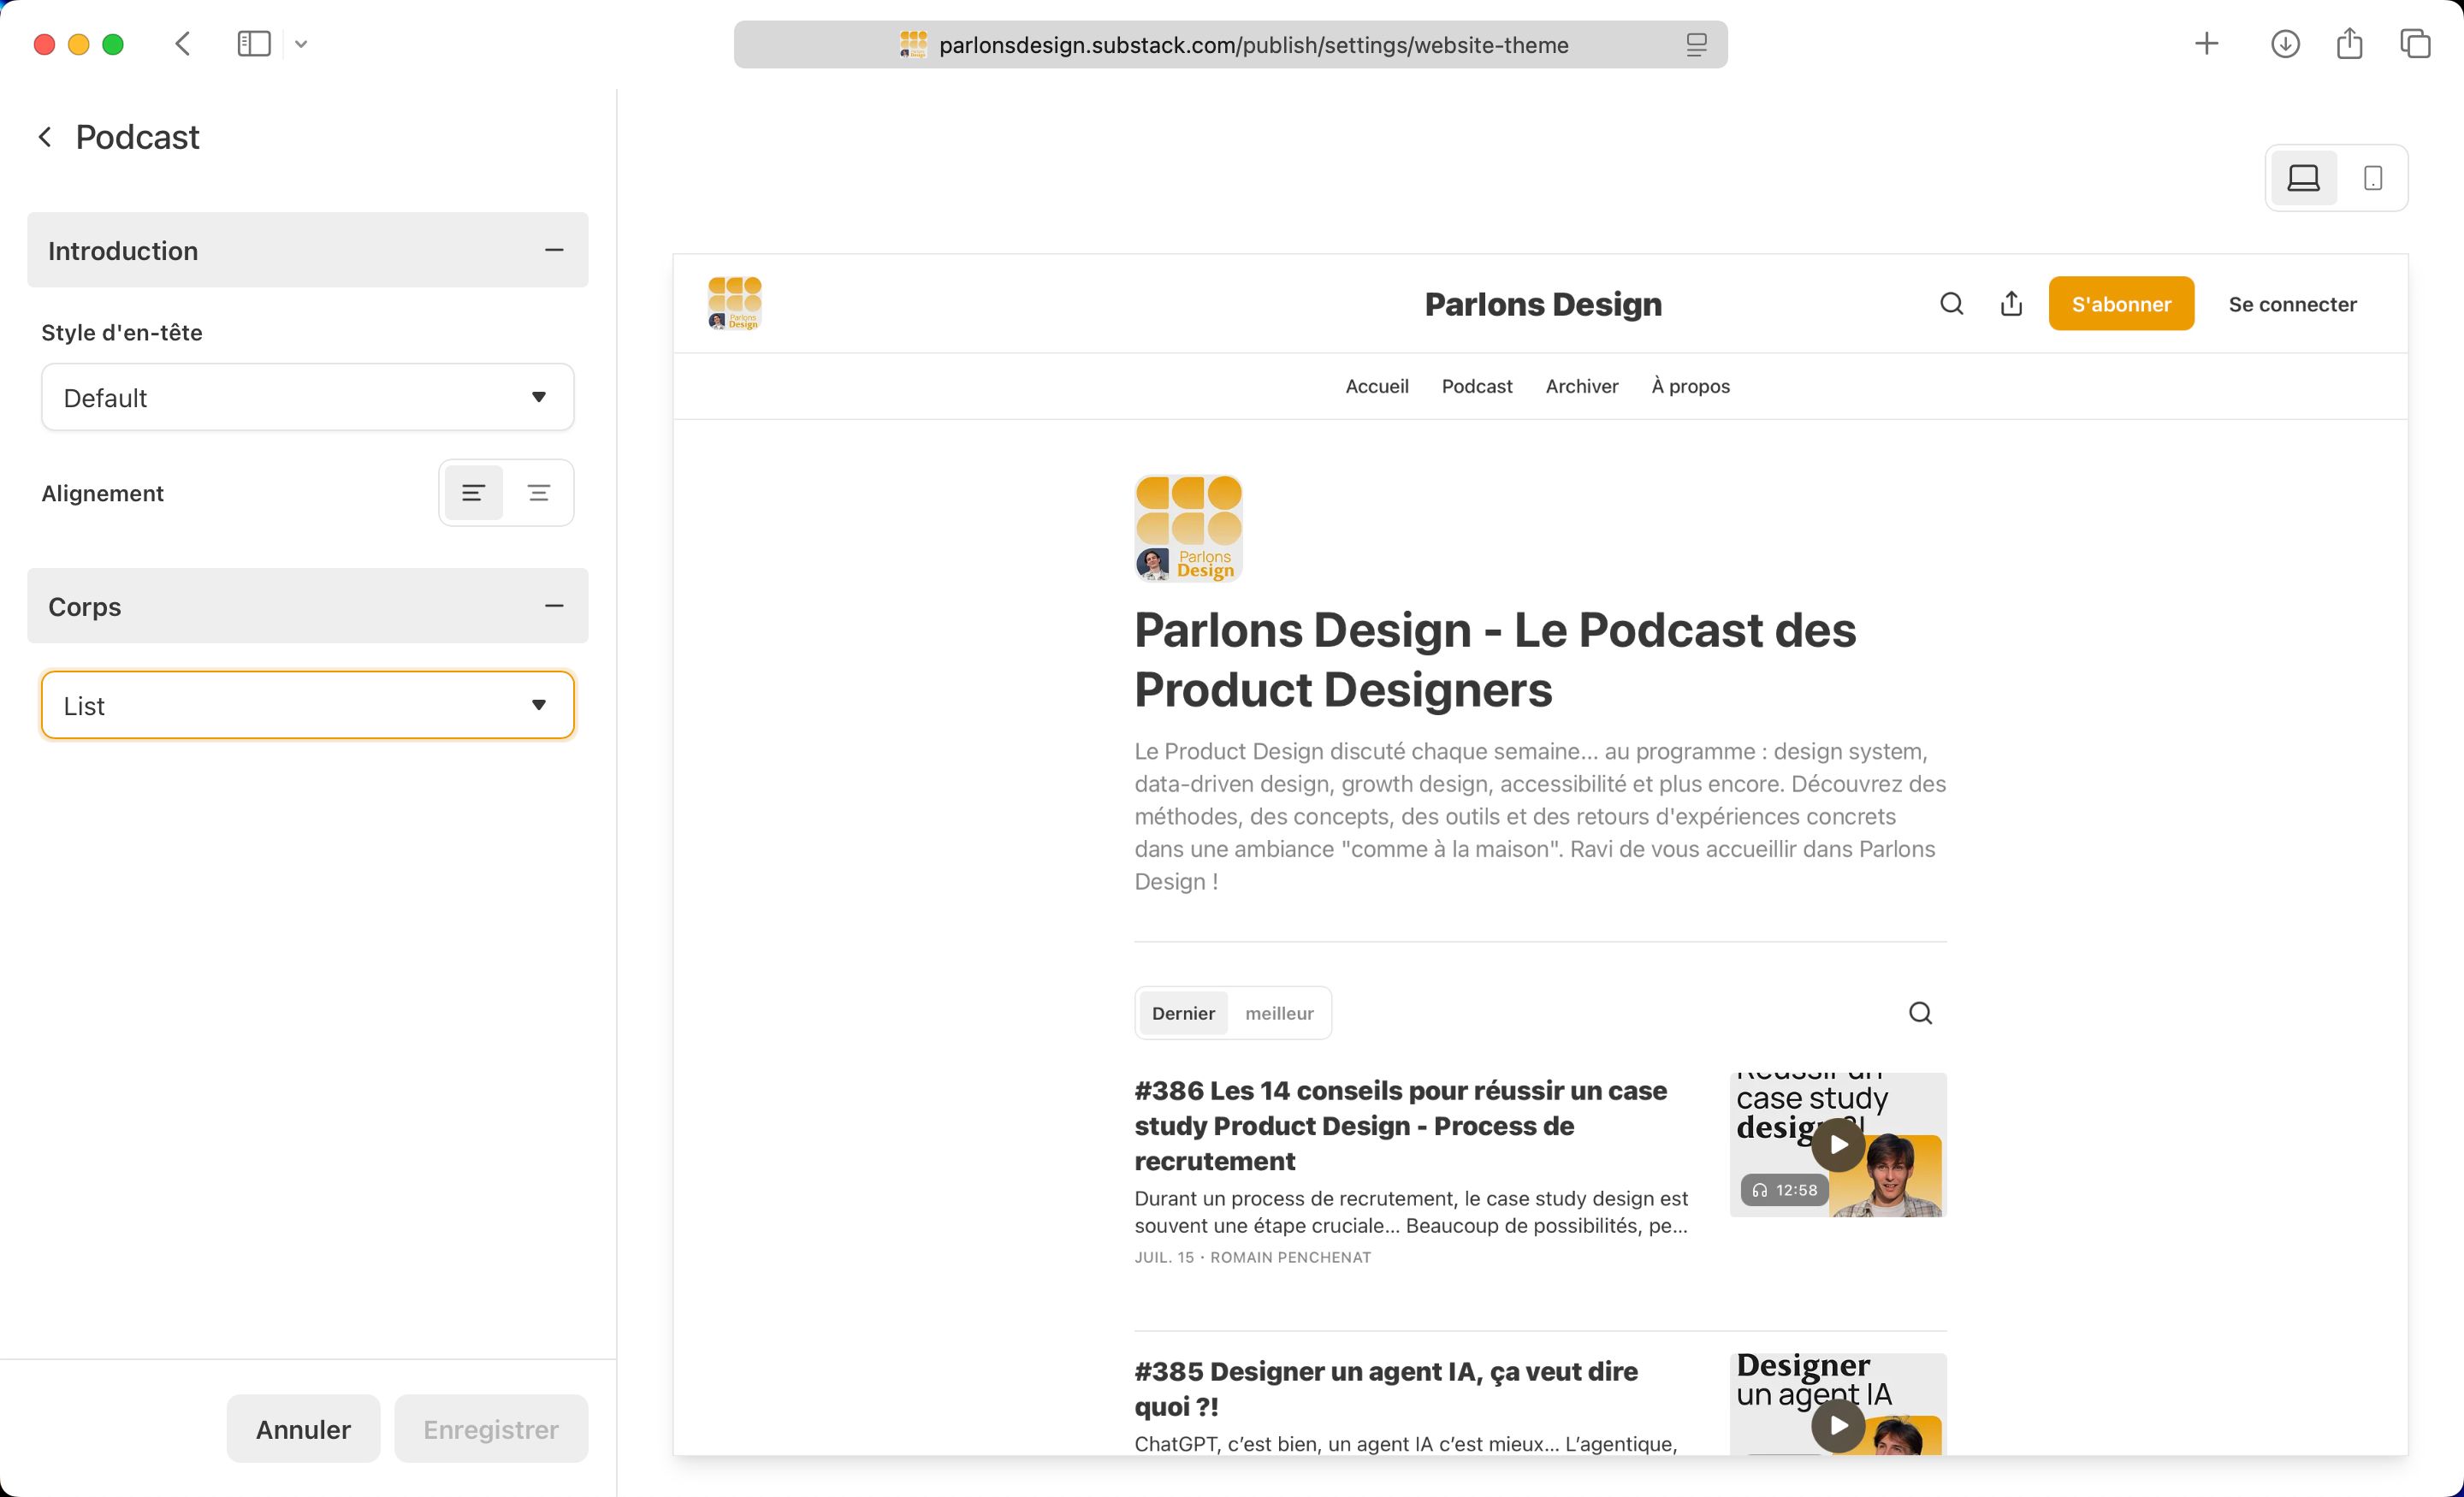The image size is (2464, 1497).
Task: Go back from the Podcast settings panel
Action: coord(45,137)
